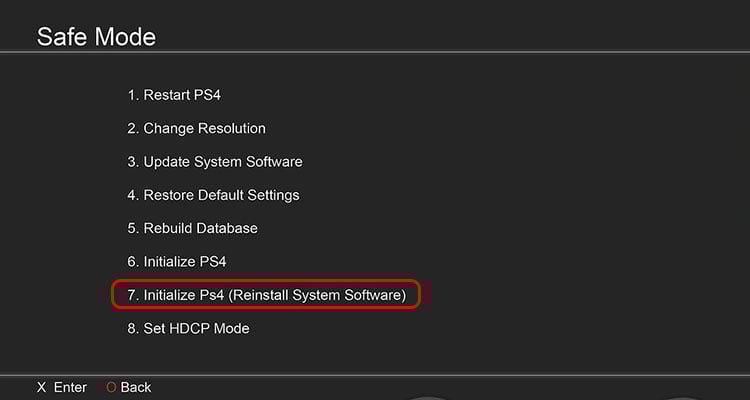The height and width of the screenshot is (400, 750).
Task: Pick Restore Default Settings entry
Action: (213, 195)
